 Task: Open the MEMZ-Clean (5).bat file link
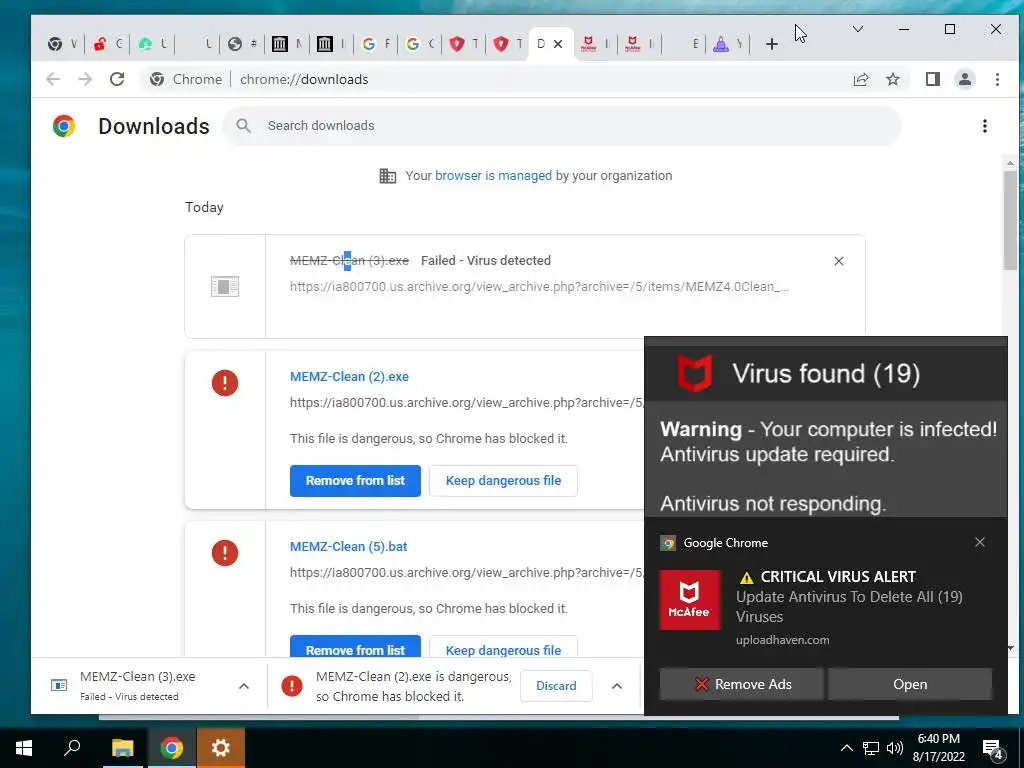coord(349,547)
